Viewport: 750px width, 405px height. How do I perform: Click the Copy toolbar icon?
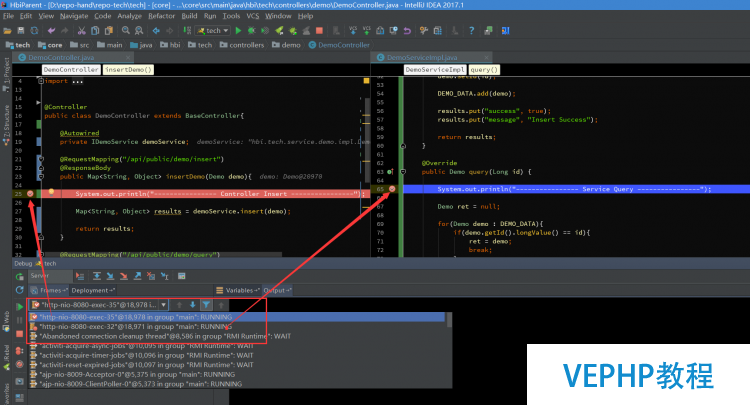[x=95, y=31]
